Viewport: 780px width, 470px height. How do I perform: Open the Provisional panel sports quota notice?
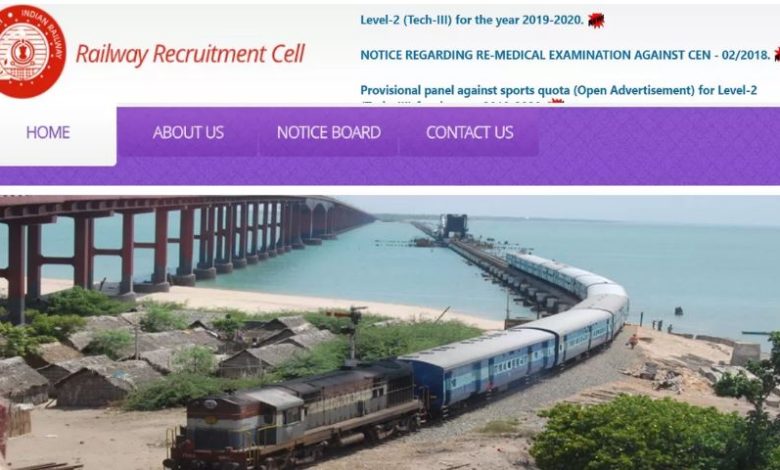(x=559, y=91)
